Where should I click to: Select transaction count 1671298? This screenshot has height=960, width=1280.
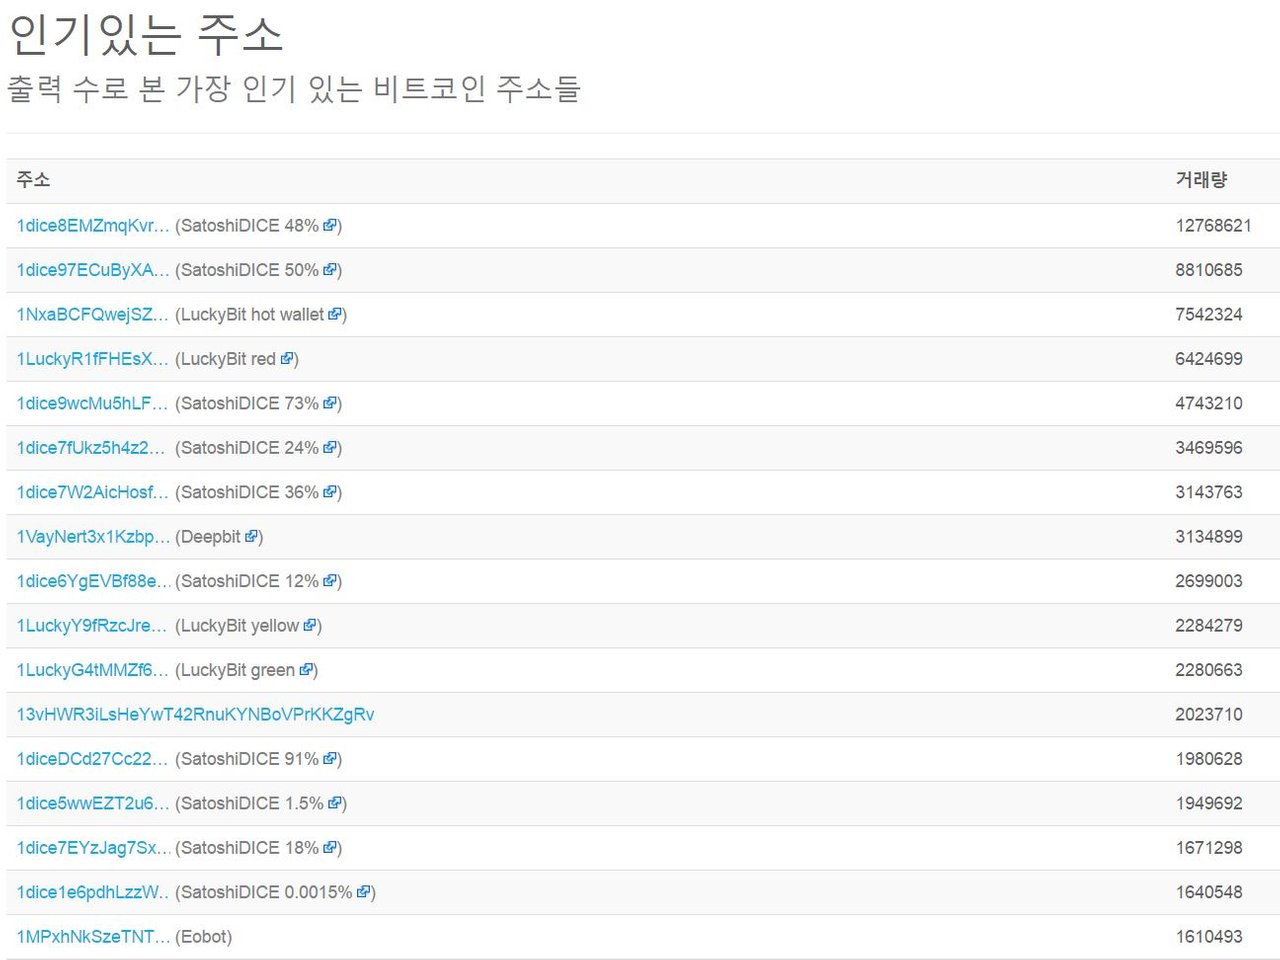[x=1209, y=848]
